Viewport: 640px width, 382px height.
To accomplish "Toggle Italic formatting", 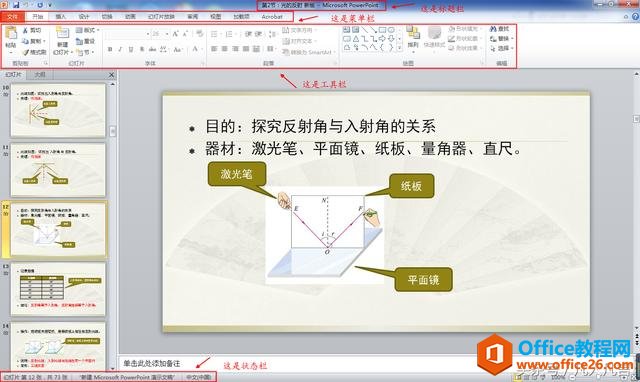I will (x=120, y=49).
